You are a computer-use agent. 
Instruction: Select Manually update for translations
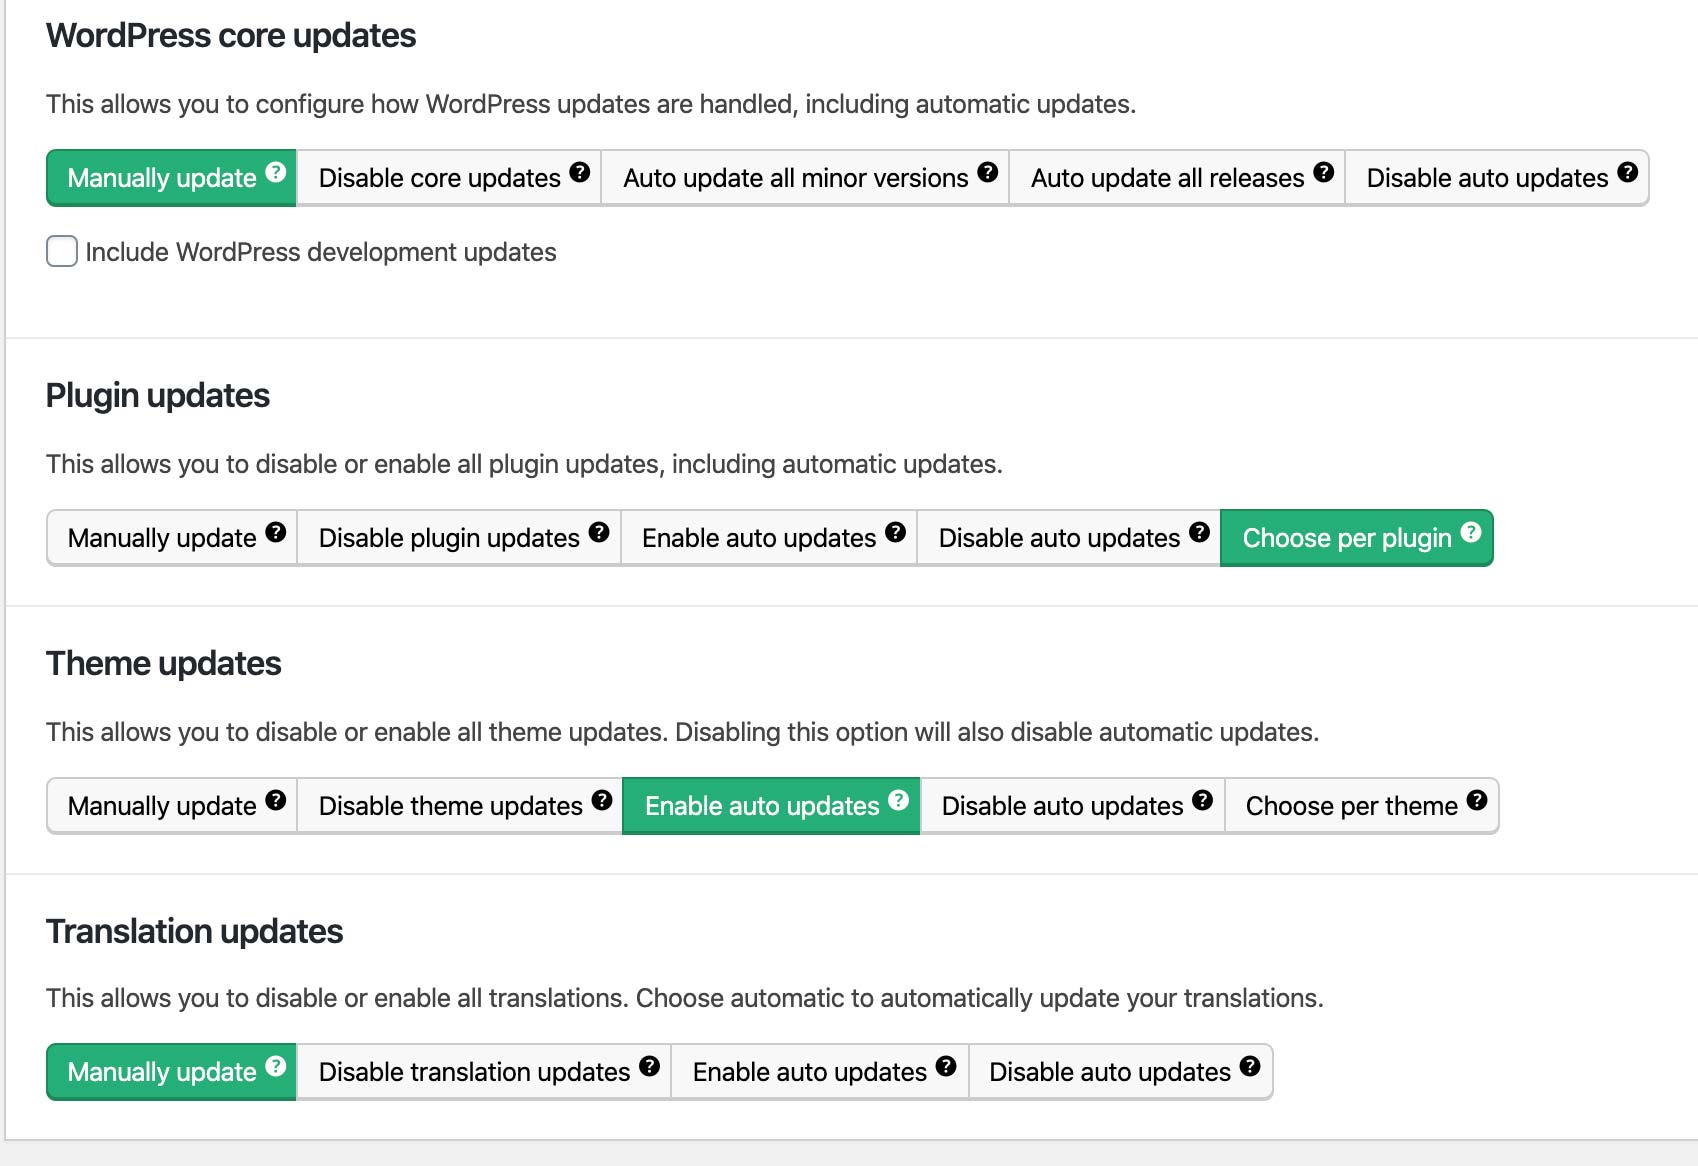(x=171, y=1072)
